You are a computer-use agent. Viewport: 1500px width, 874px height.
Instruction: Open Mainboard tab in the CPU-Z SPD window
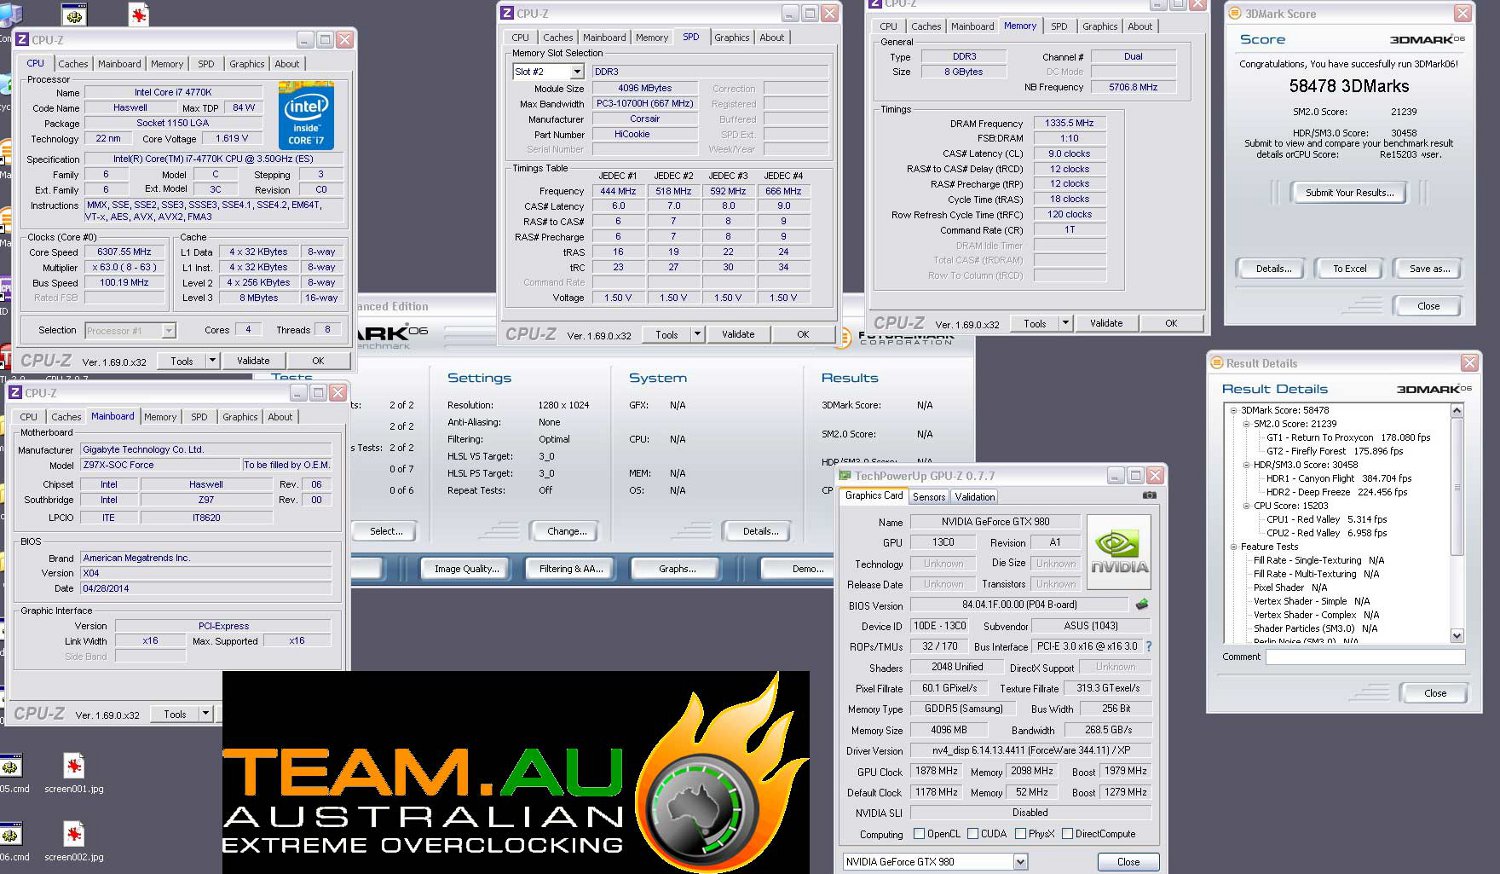coord(604,38)
